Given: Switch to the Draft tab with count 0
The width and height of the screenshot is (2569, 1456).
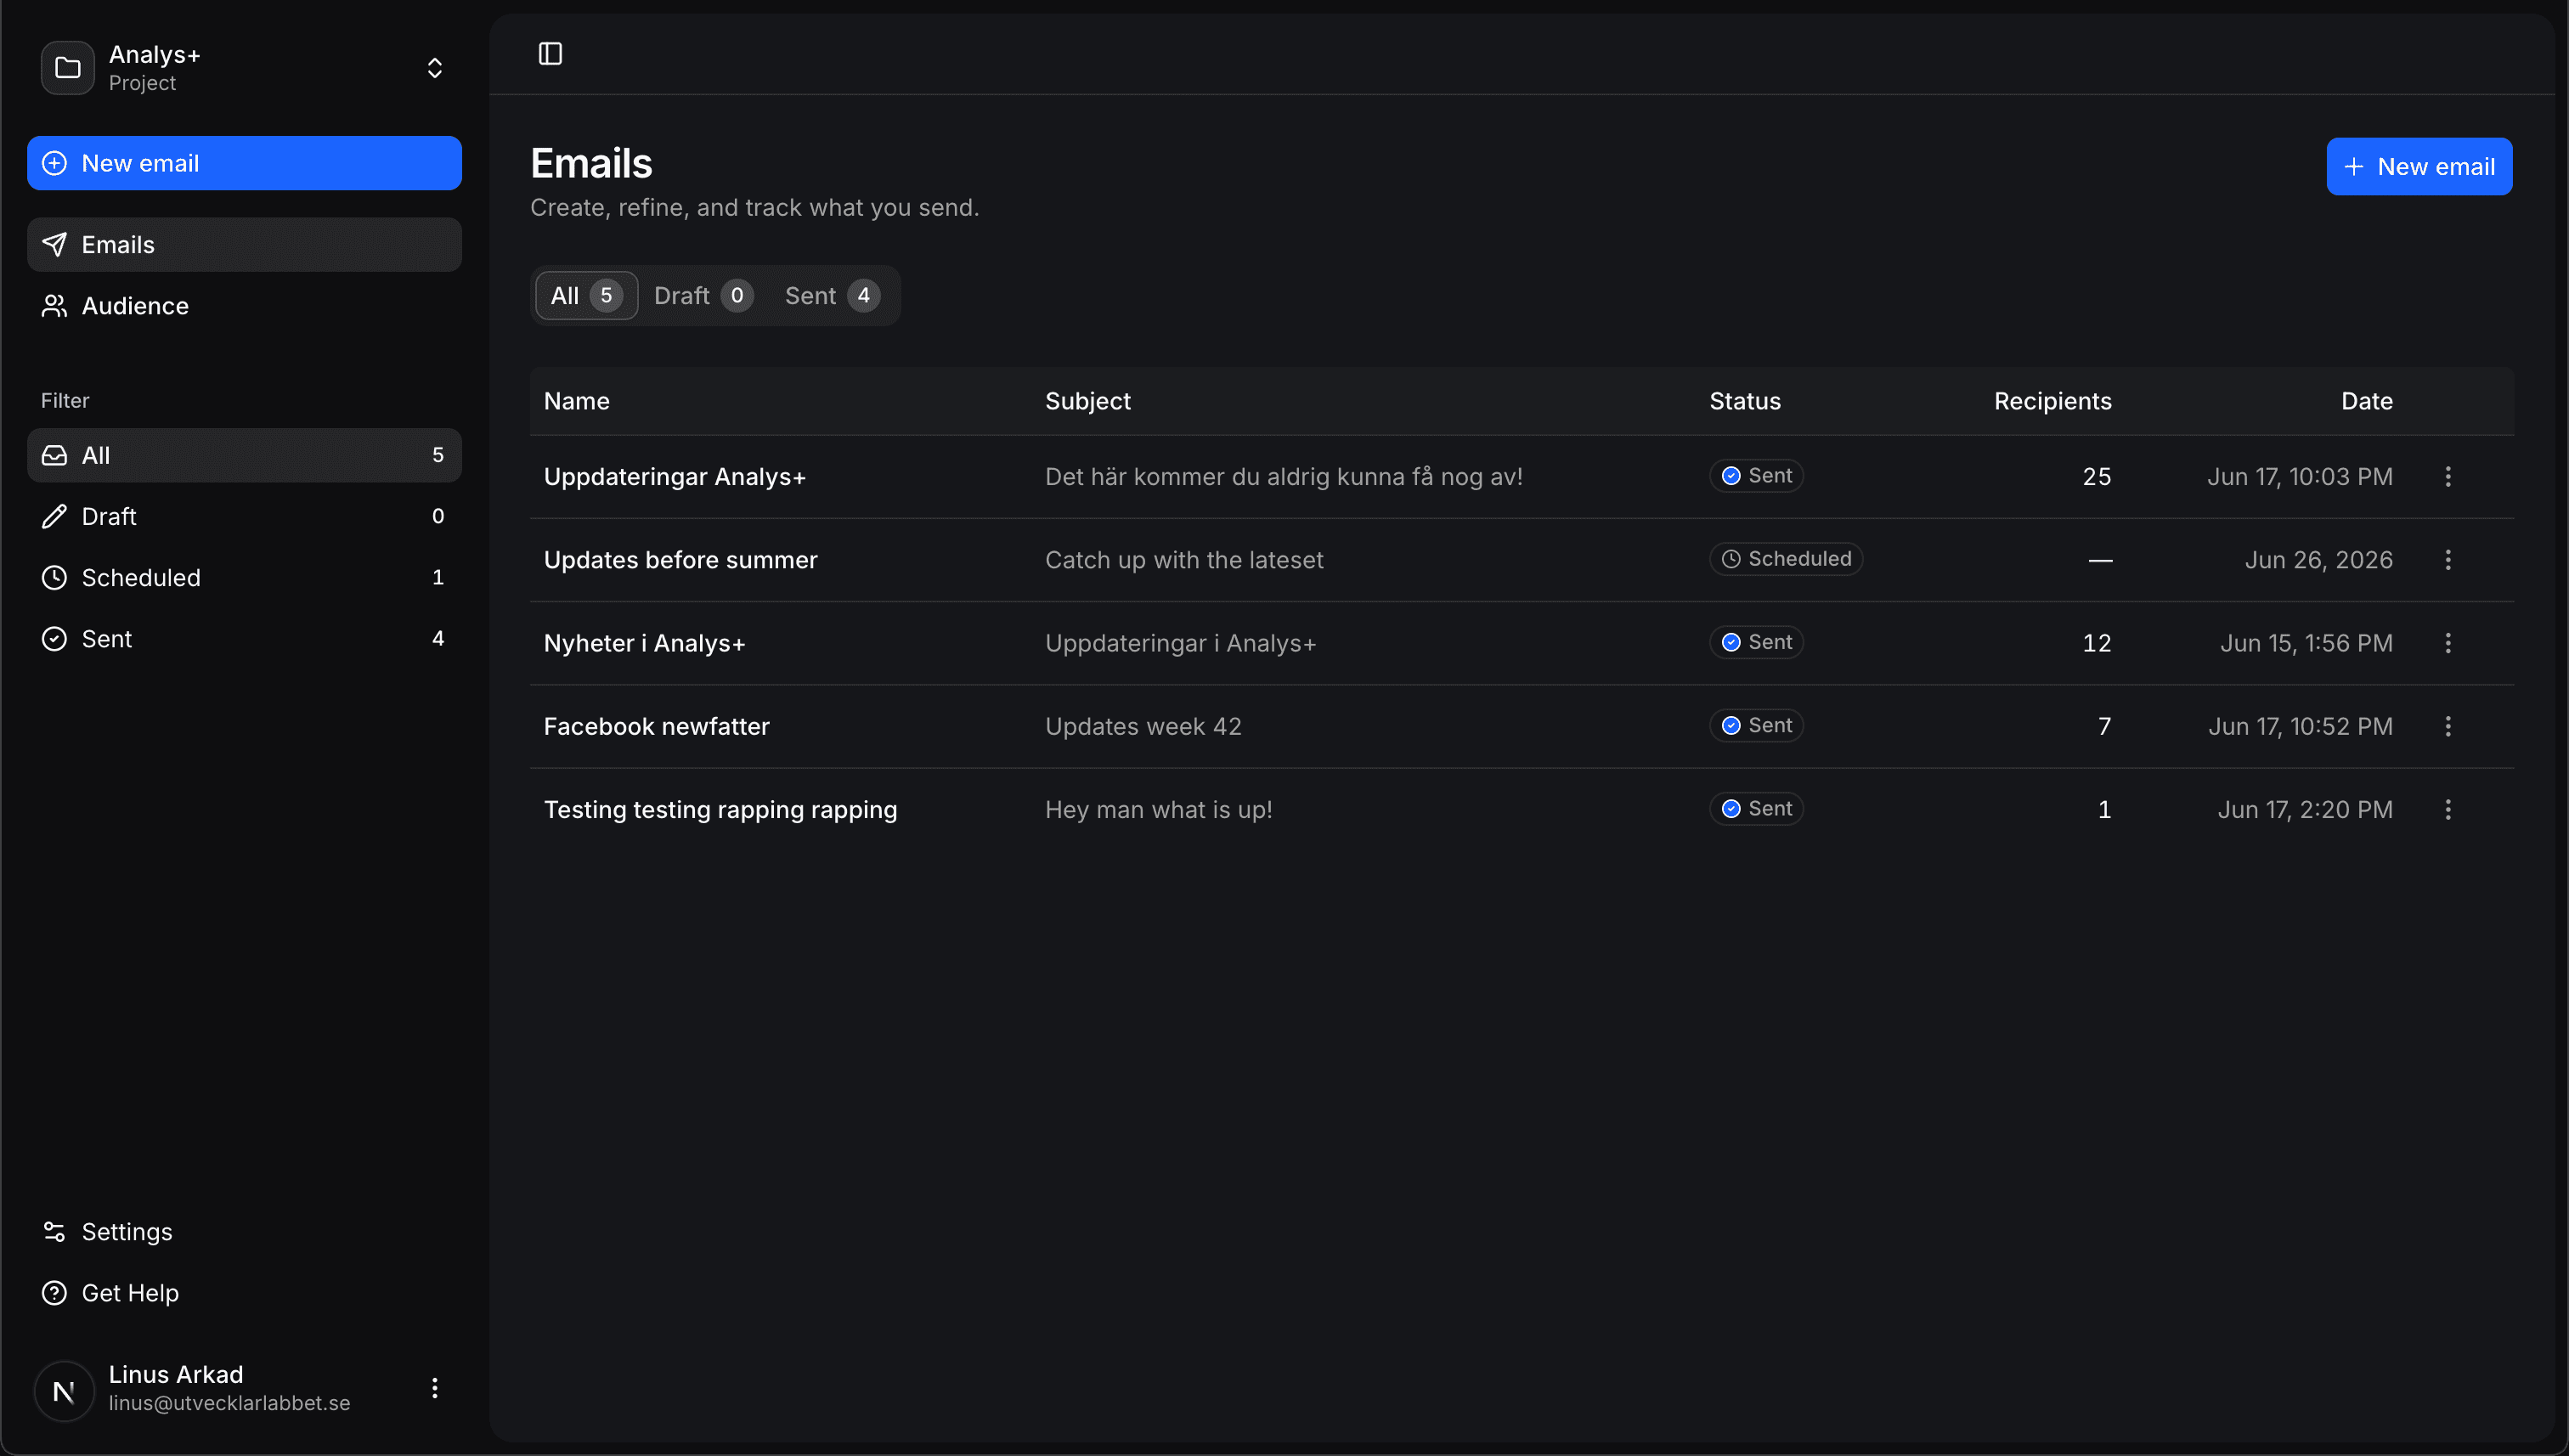Looking at the screenshot, I should (703, 295).
